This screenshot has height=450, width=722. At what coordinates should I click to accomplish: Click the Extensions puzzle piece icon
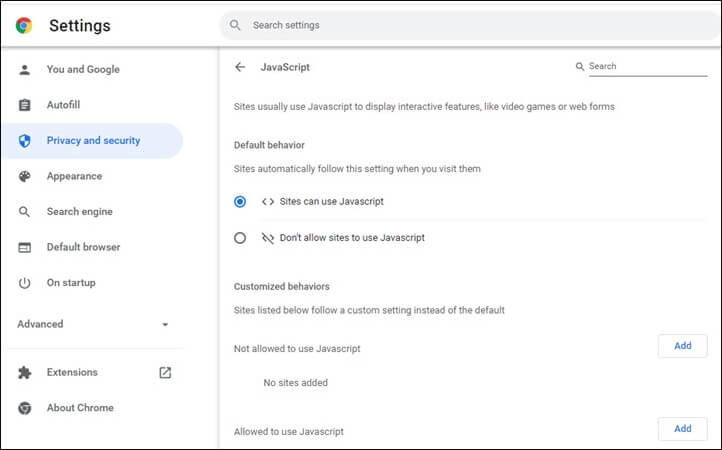(25, 372)
